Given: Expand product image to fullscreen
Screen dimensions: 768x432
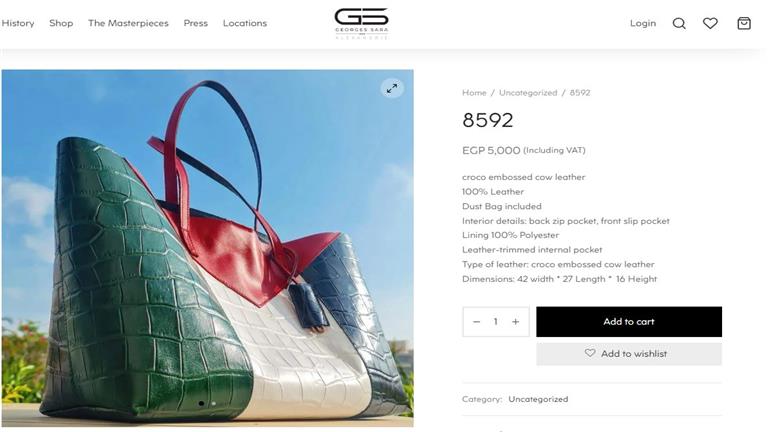Looking at the screenshot, I should tap(392, 89).
